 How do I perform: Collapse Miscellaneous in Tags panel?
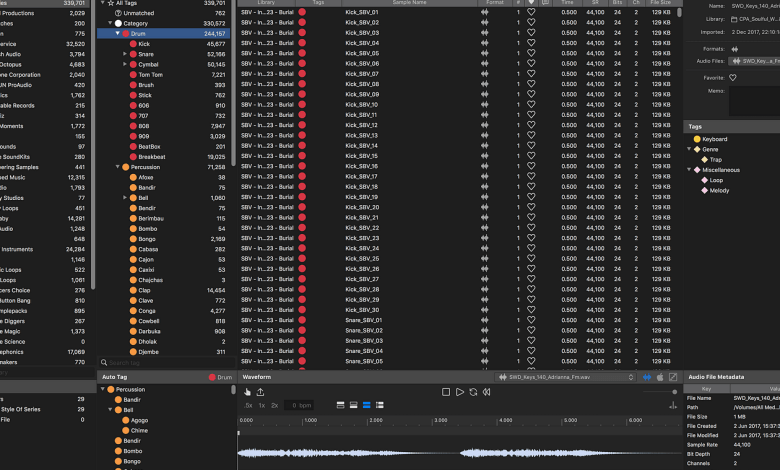pyautogui.click(x=689, y=170)
